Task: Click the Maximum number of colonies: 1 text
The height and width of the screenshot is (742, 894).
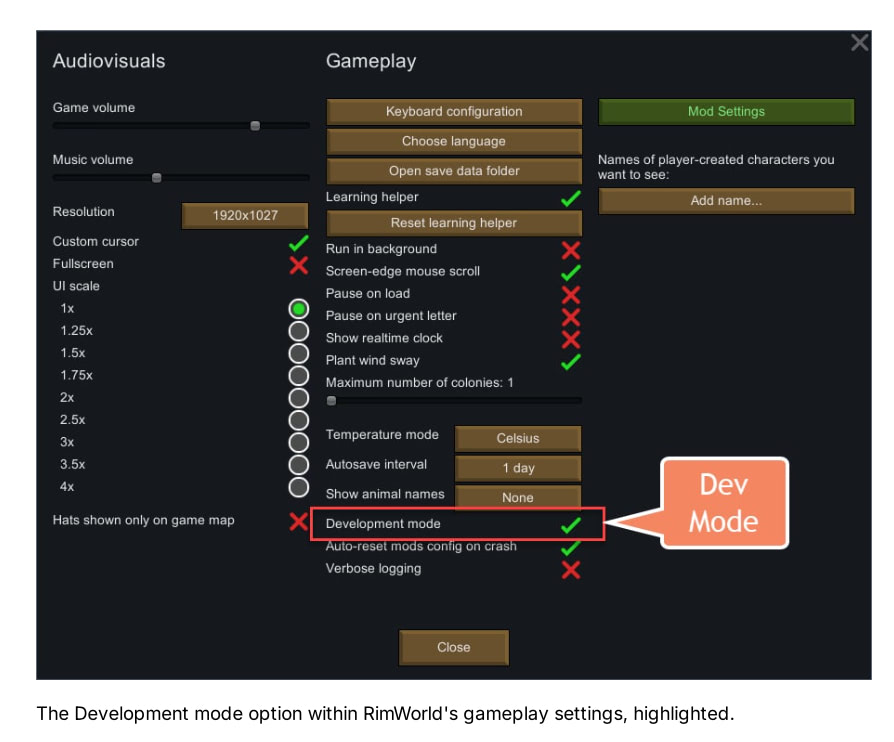Action: point(419,383)
